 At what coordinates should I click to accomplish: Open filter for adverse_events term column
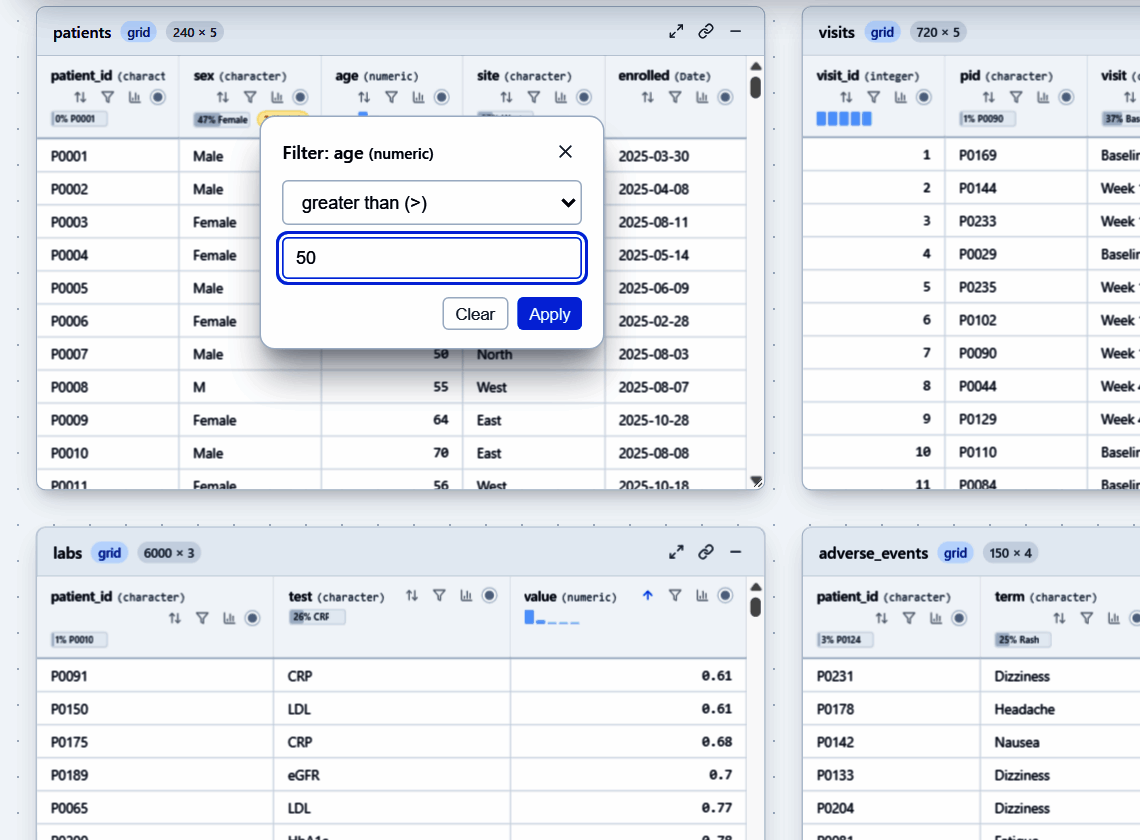click(x=1086, y=618)
